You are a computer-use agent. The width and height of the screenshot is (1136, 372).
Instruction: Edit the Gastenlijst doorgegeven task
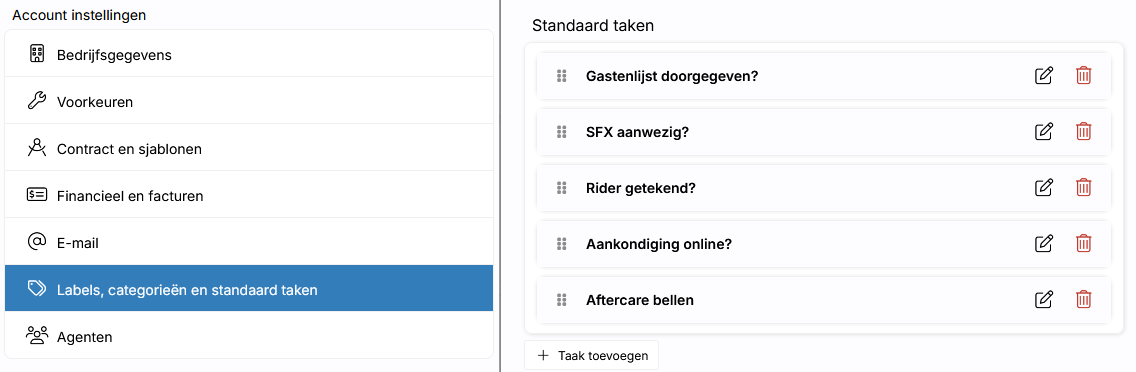1043,75
